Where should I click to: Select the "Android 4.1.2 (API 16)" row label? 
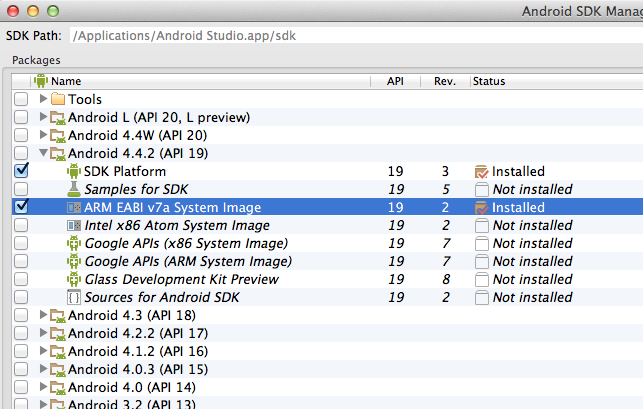pos(138,352)
